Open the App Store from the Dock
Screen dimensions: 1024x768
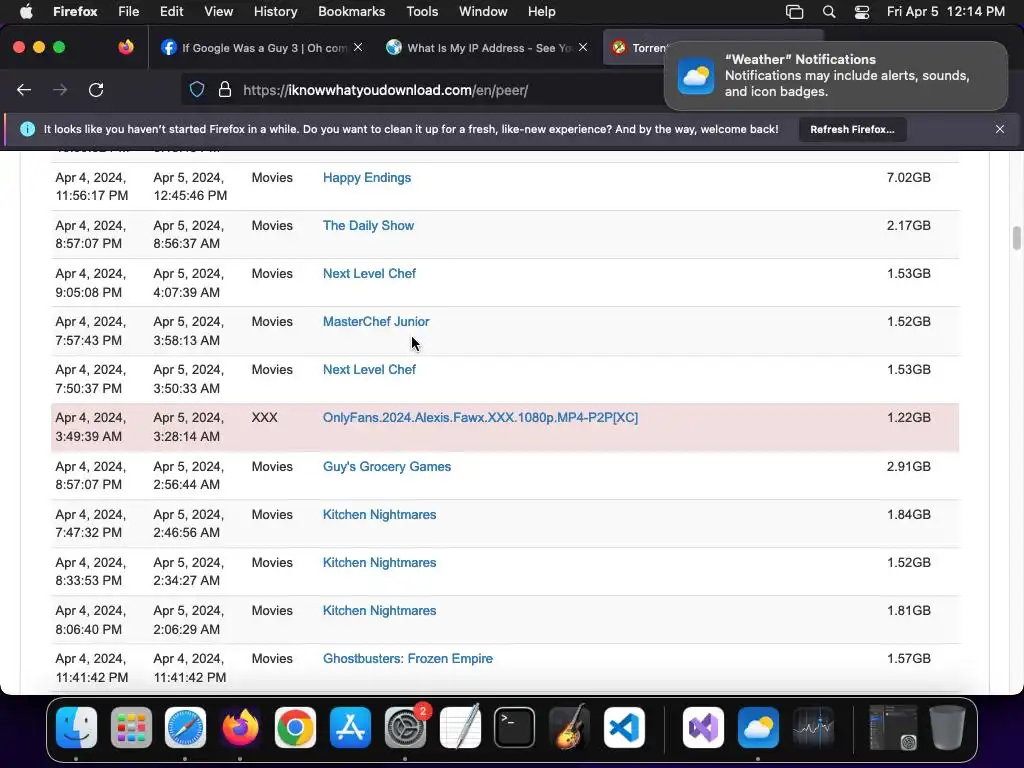click(x=351, y=727)
